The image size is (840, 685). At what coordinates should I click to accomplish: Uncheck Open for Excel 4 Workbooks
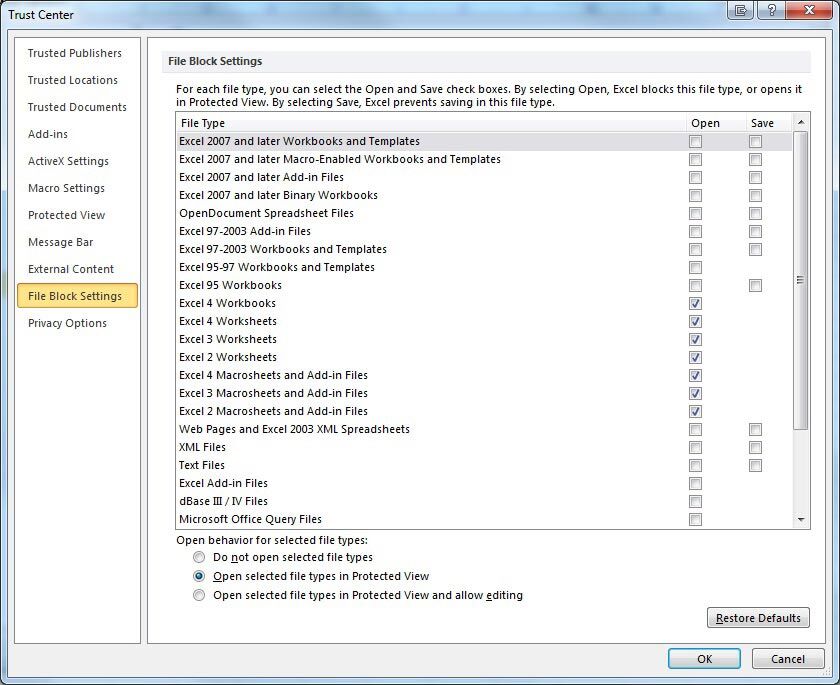[x=695, y=303]
